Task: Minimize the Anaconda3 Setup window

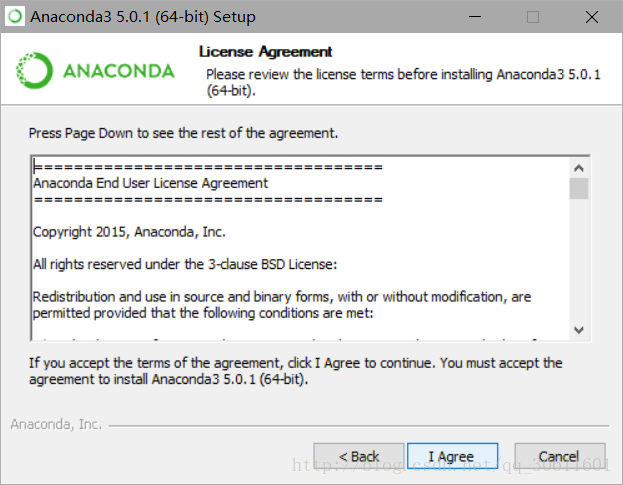Action: pyautogui.click(x=475, y=17)
